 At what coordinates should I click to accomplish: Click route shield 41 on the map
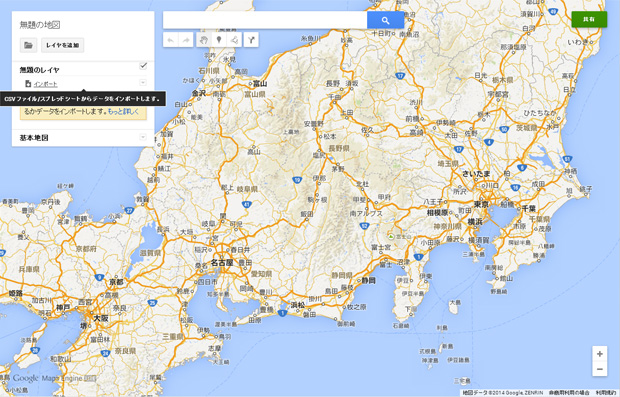click(x=247, y=204)
